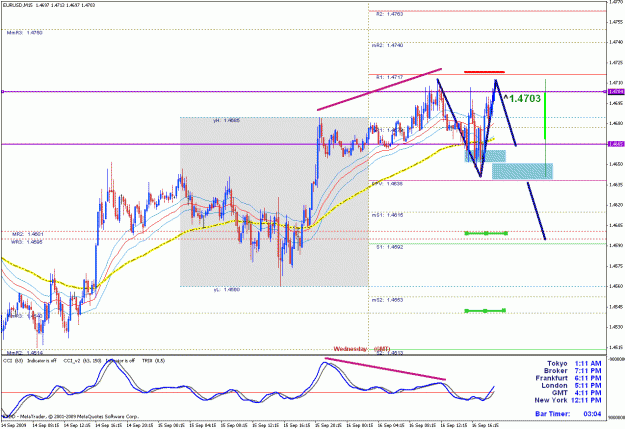Screen dimensions: 625x429
Task: Click the MetaTrader copyright text
Action: click(73, 417)
